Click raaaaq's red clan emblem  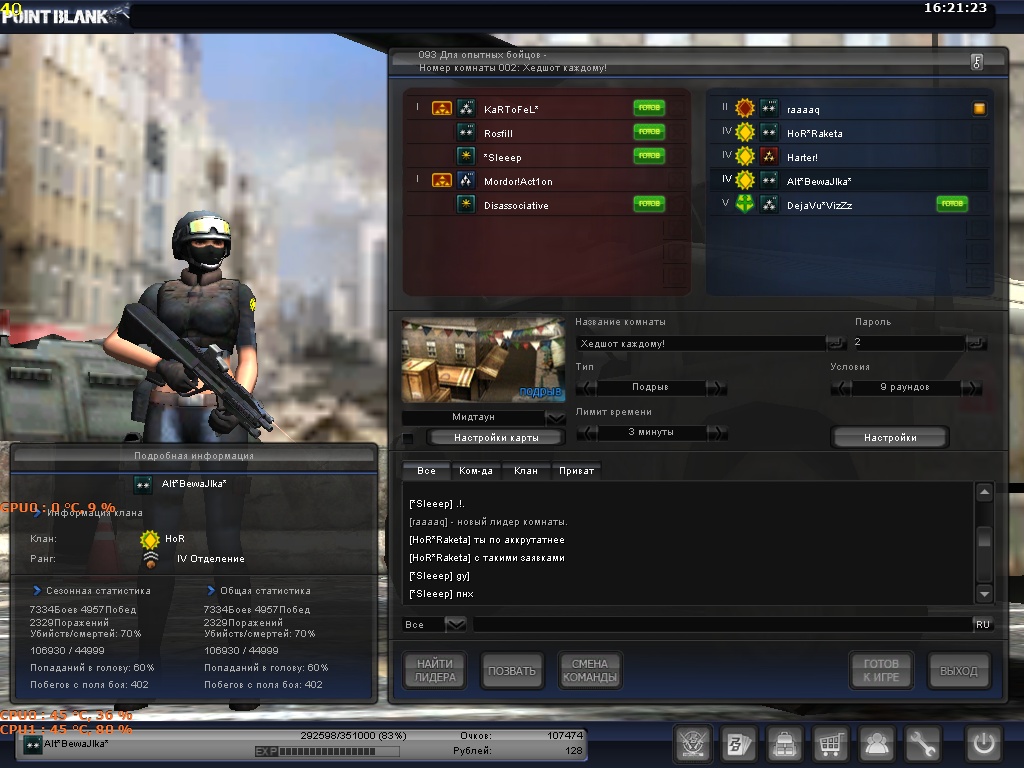(744, 108)
